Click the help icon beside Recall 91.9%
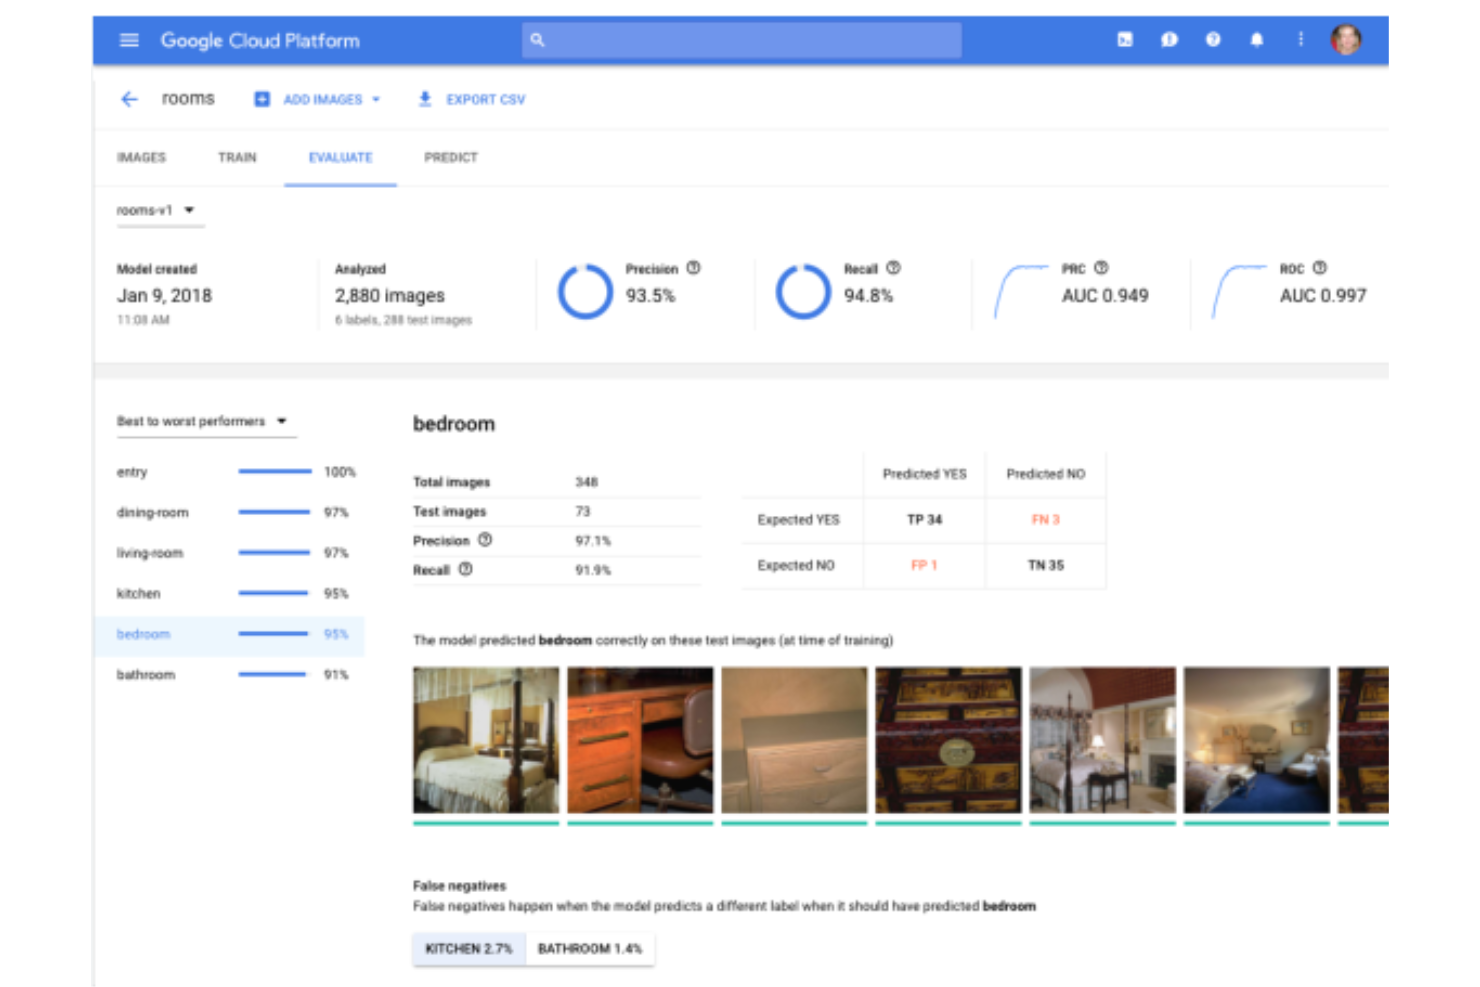 pyautogui.click(x=464, y=569)
